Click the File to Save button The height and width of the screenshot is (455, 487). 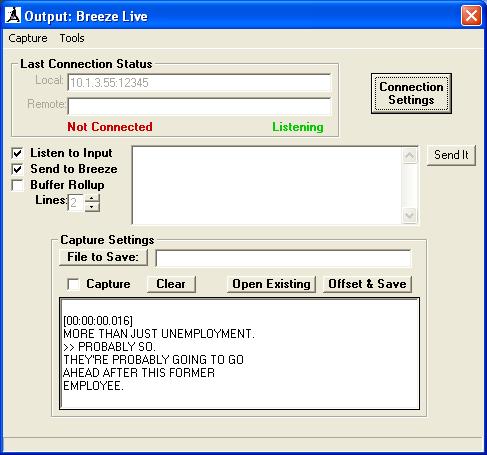(x=103, y=257)
